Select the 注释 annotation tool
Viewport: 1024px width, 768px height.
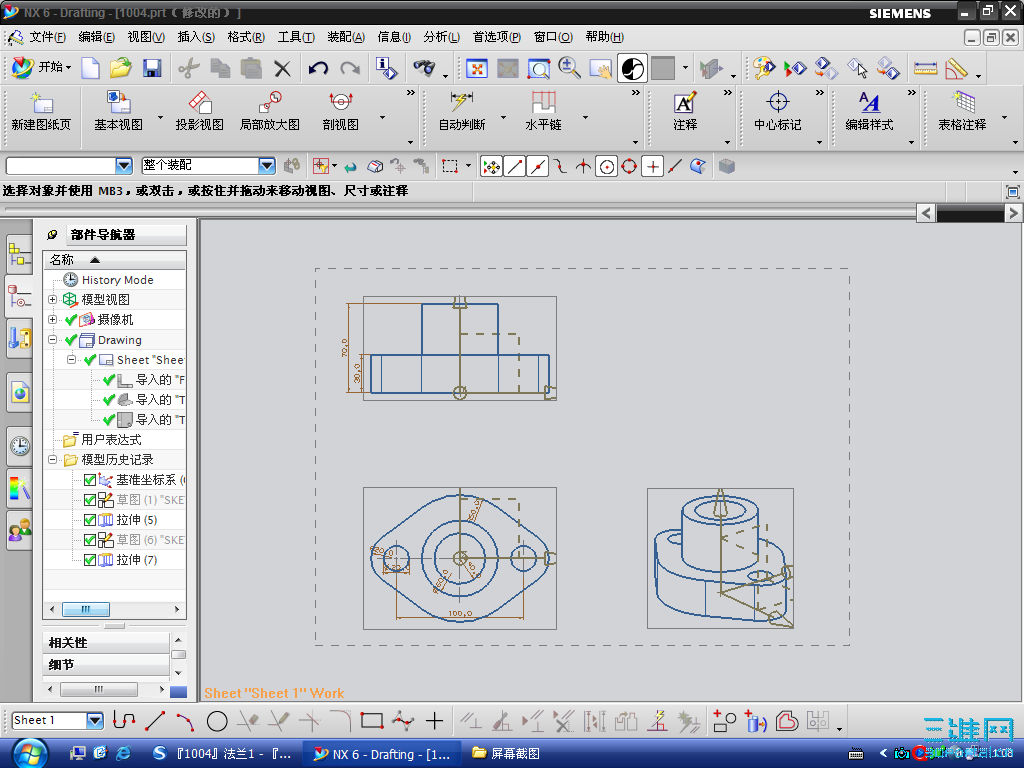click(x=684, y=103)
